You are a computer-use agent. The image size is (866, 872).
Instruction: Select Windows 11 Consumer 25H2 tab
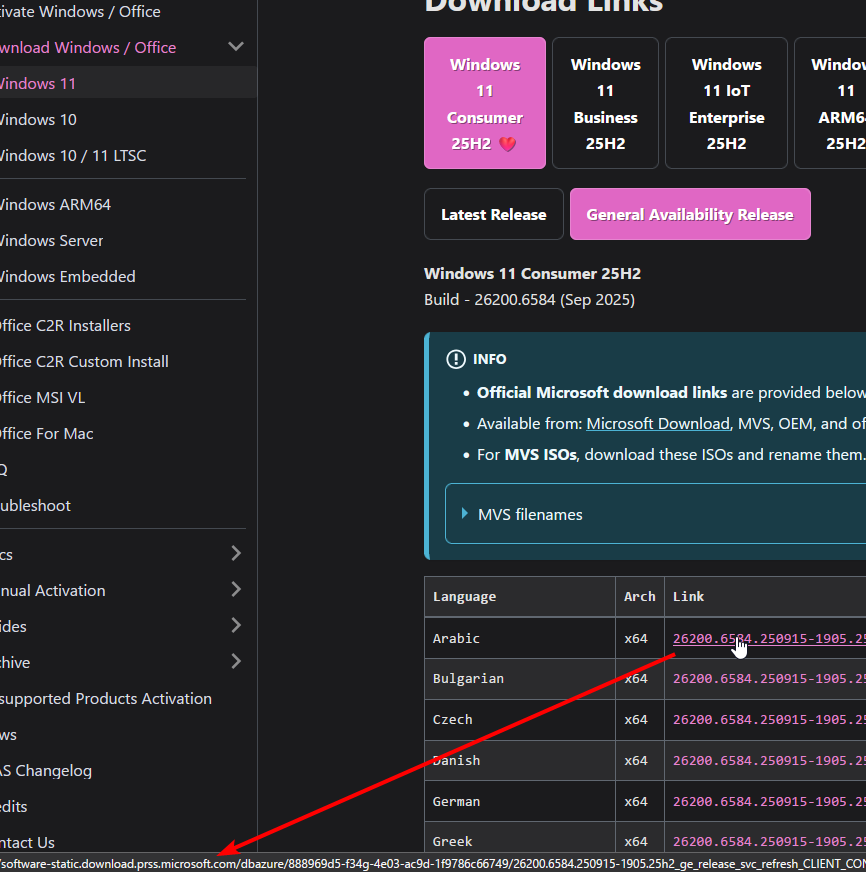point(484,103)
